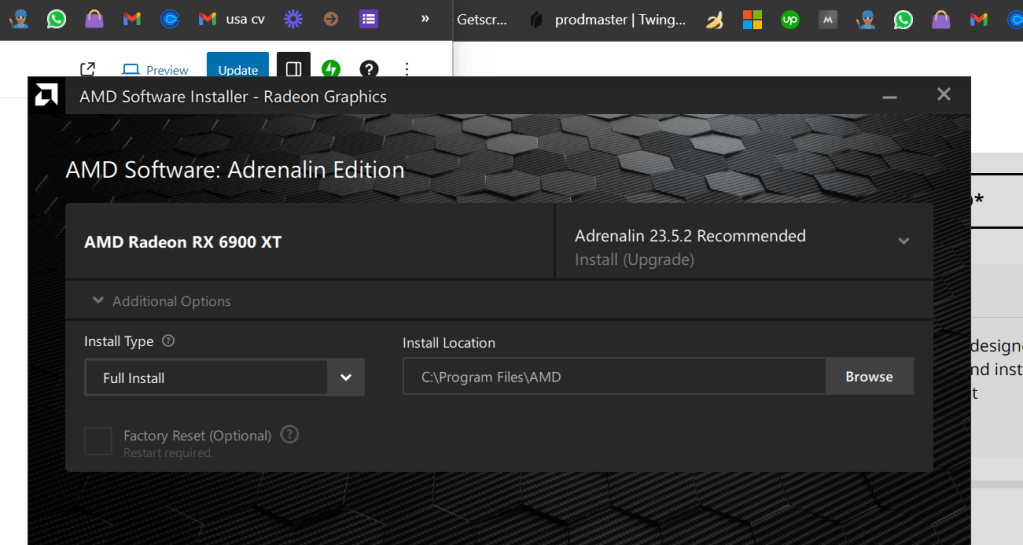
Task: Open the usa cv Gmail bookmark
Action: 232,19
